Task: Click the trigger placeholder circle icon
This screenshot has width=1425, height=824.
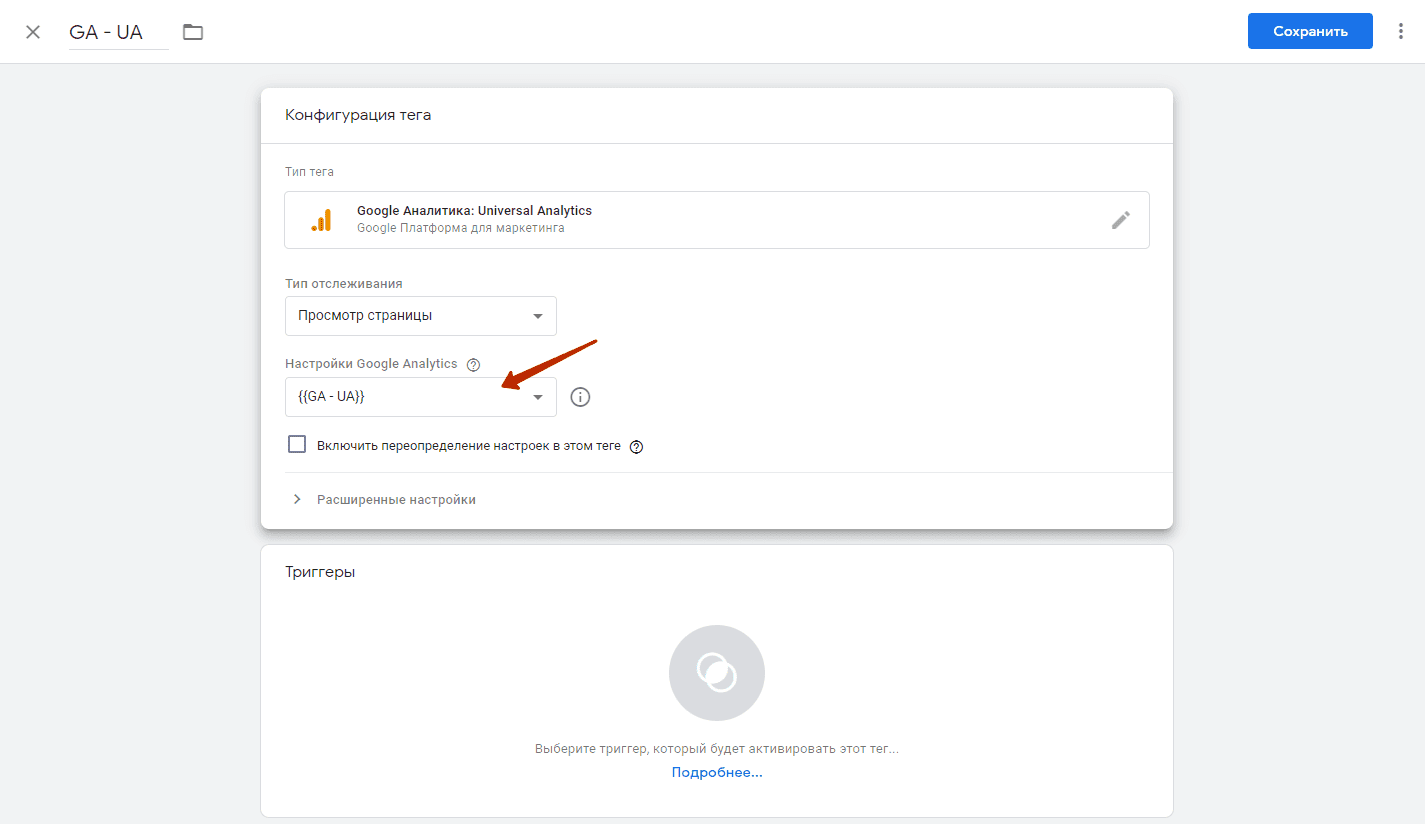Action: point(717,673)
